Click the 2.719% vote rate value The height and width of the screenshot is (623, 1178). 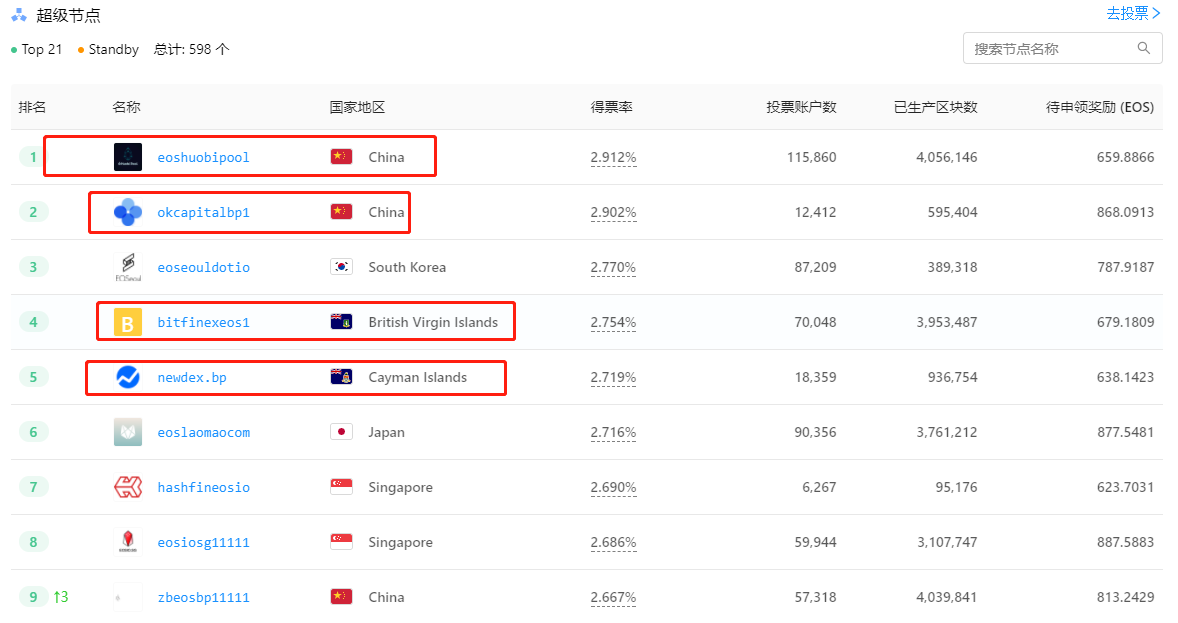613,377
